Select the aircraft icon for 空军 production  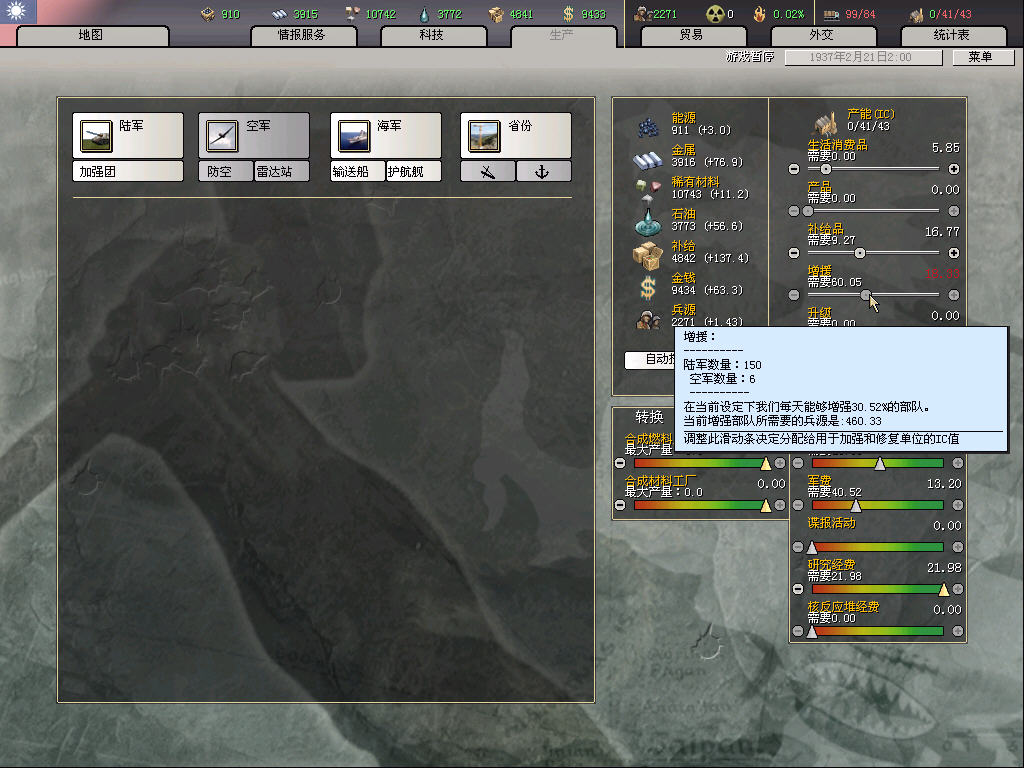pyautogui.click(x=222, y=136)
